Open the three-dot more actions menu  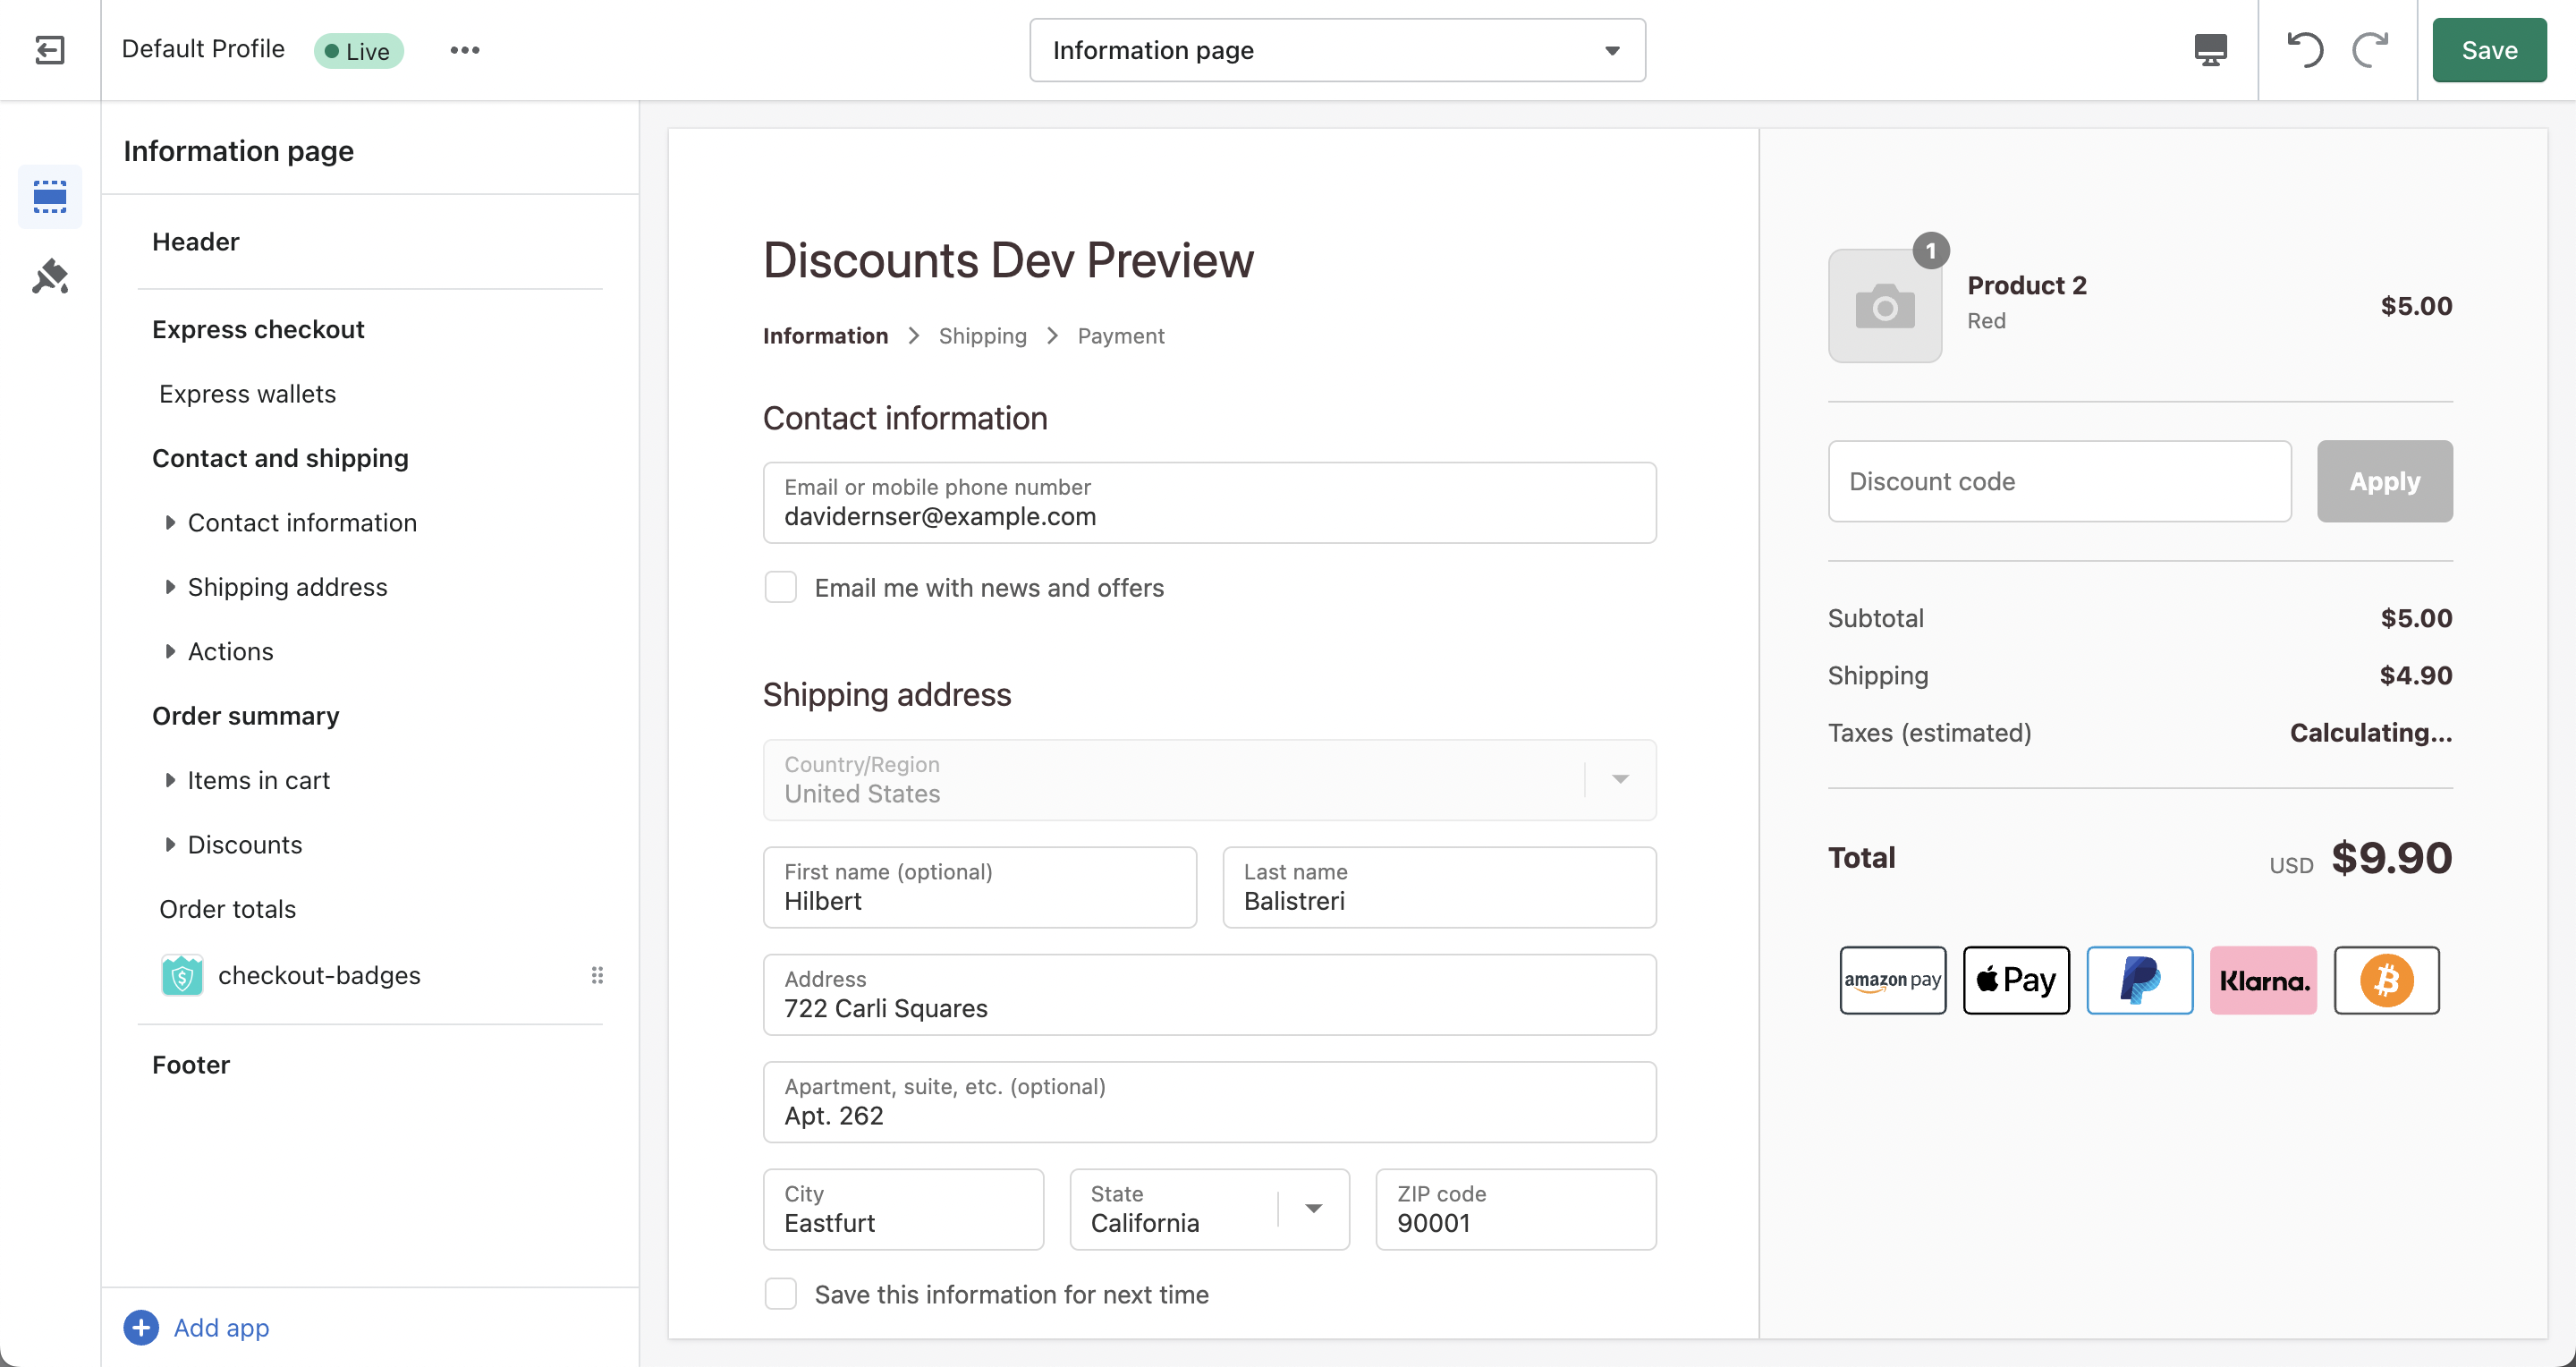tap(464, 50)
